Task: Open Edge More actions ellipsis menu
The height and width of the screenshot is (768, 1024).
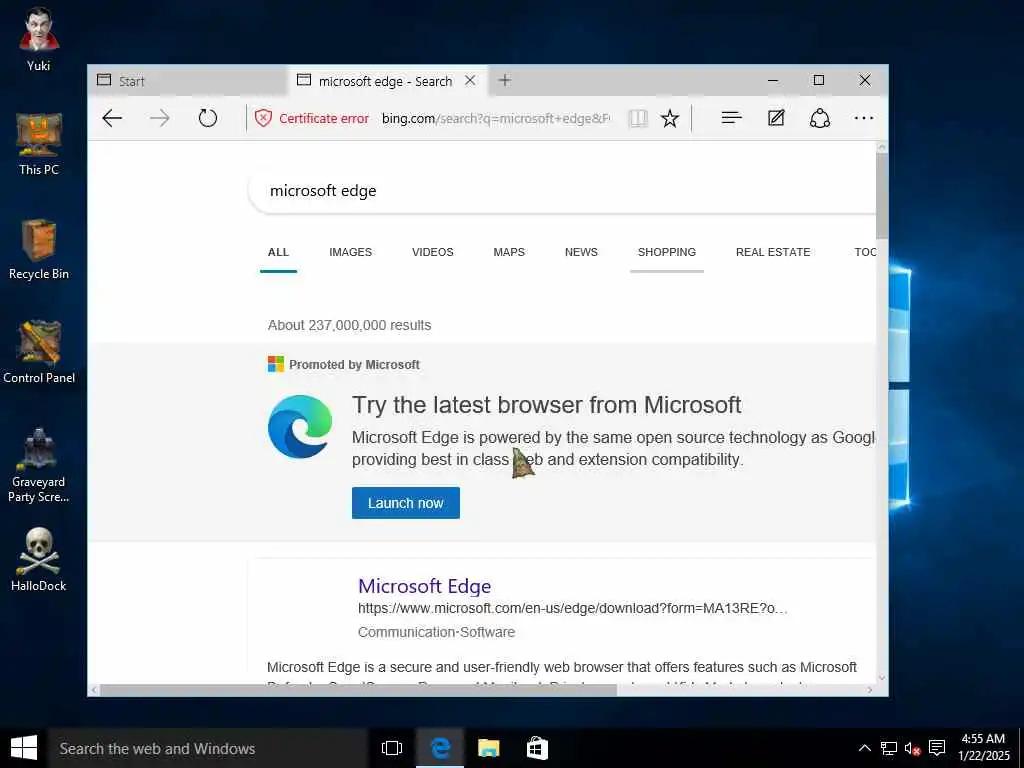Action: [x=863, y=118]
